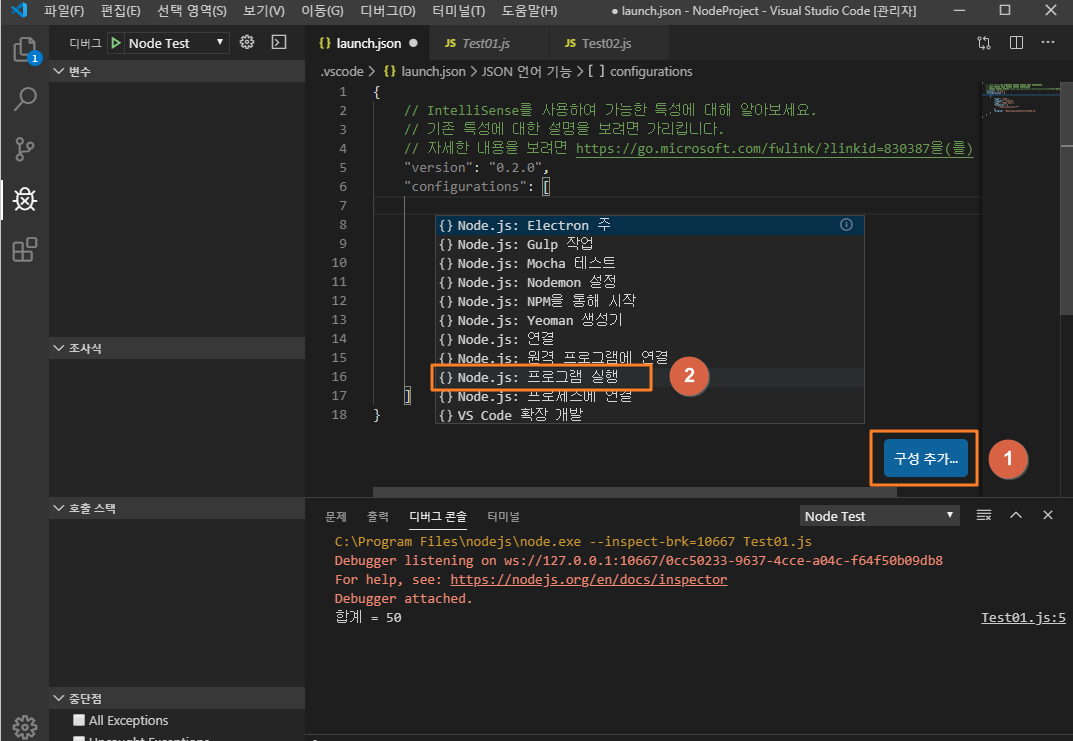This screenshot has width=1073, height=741.
Task: Close the bottom panel
Action: 1048,515
